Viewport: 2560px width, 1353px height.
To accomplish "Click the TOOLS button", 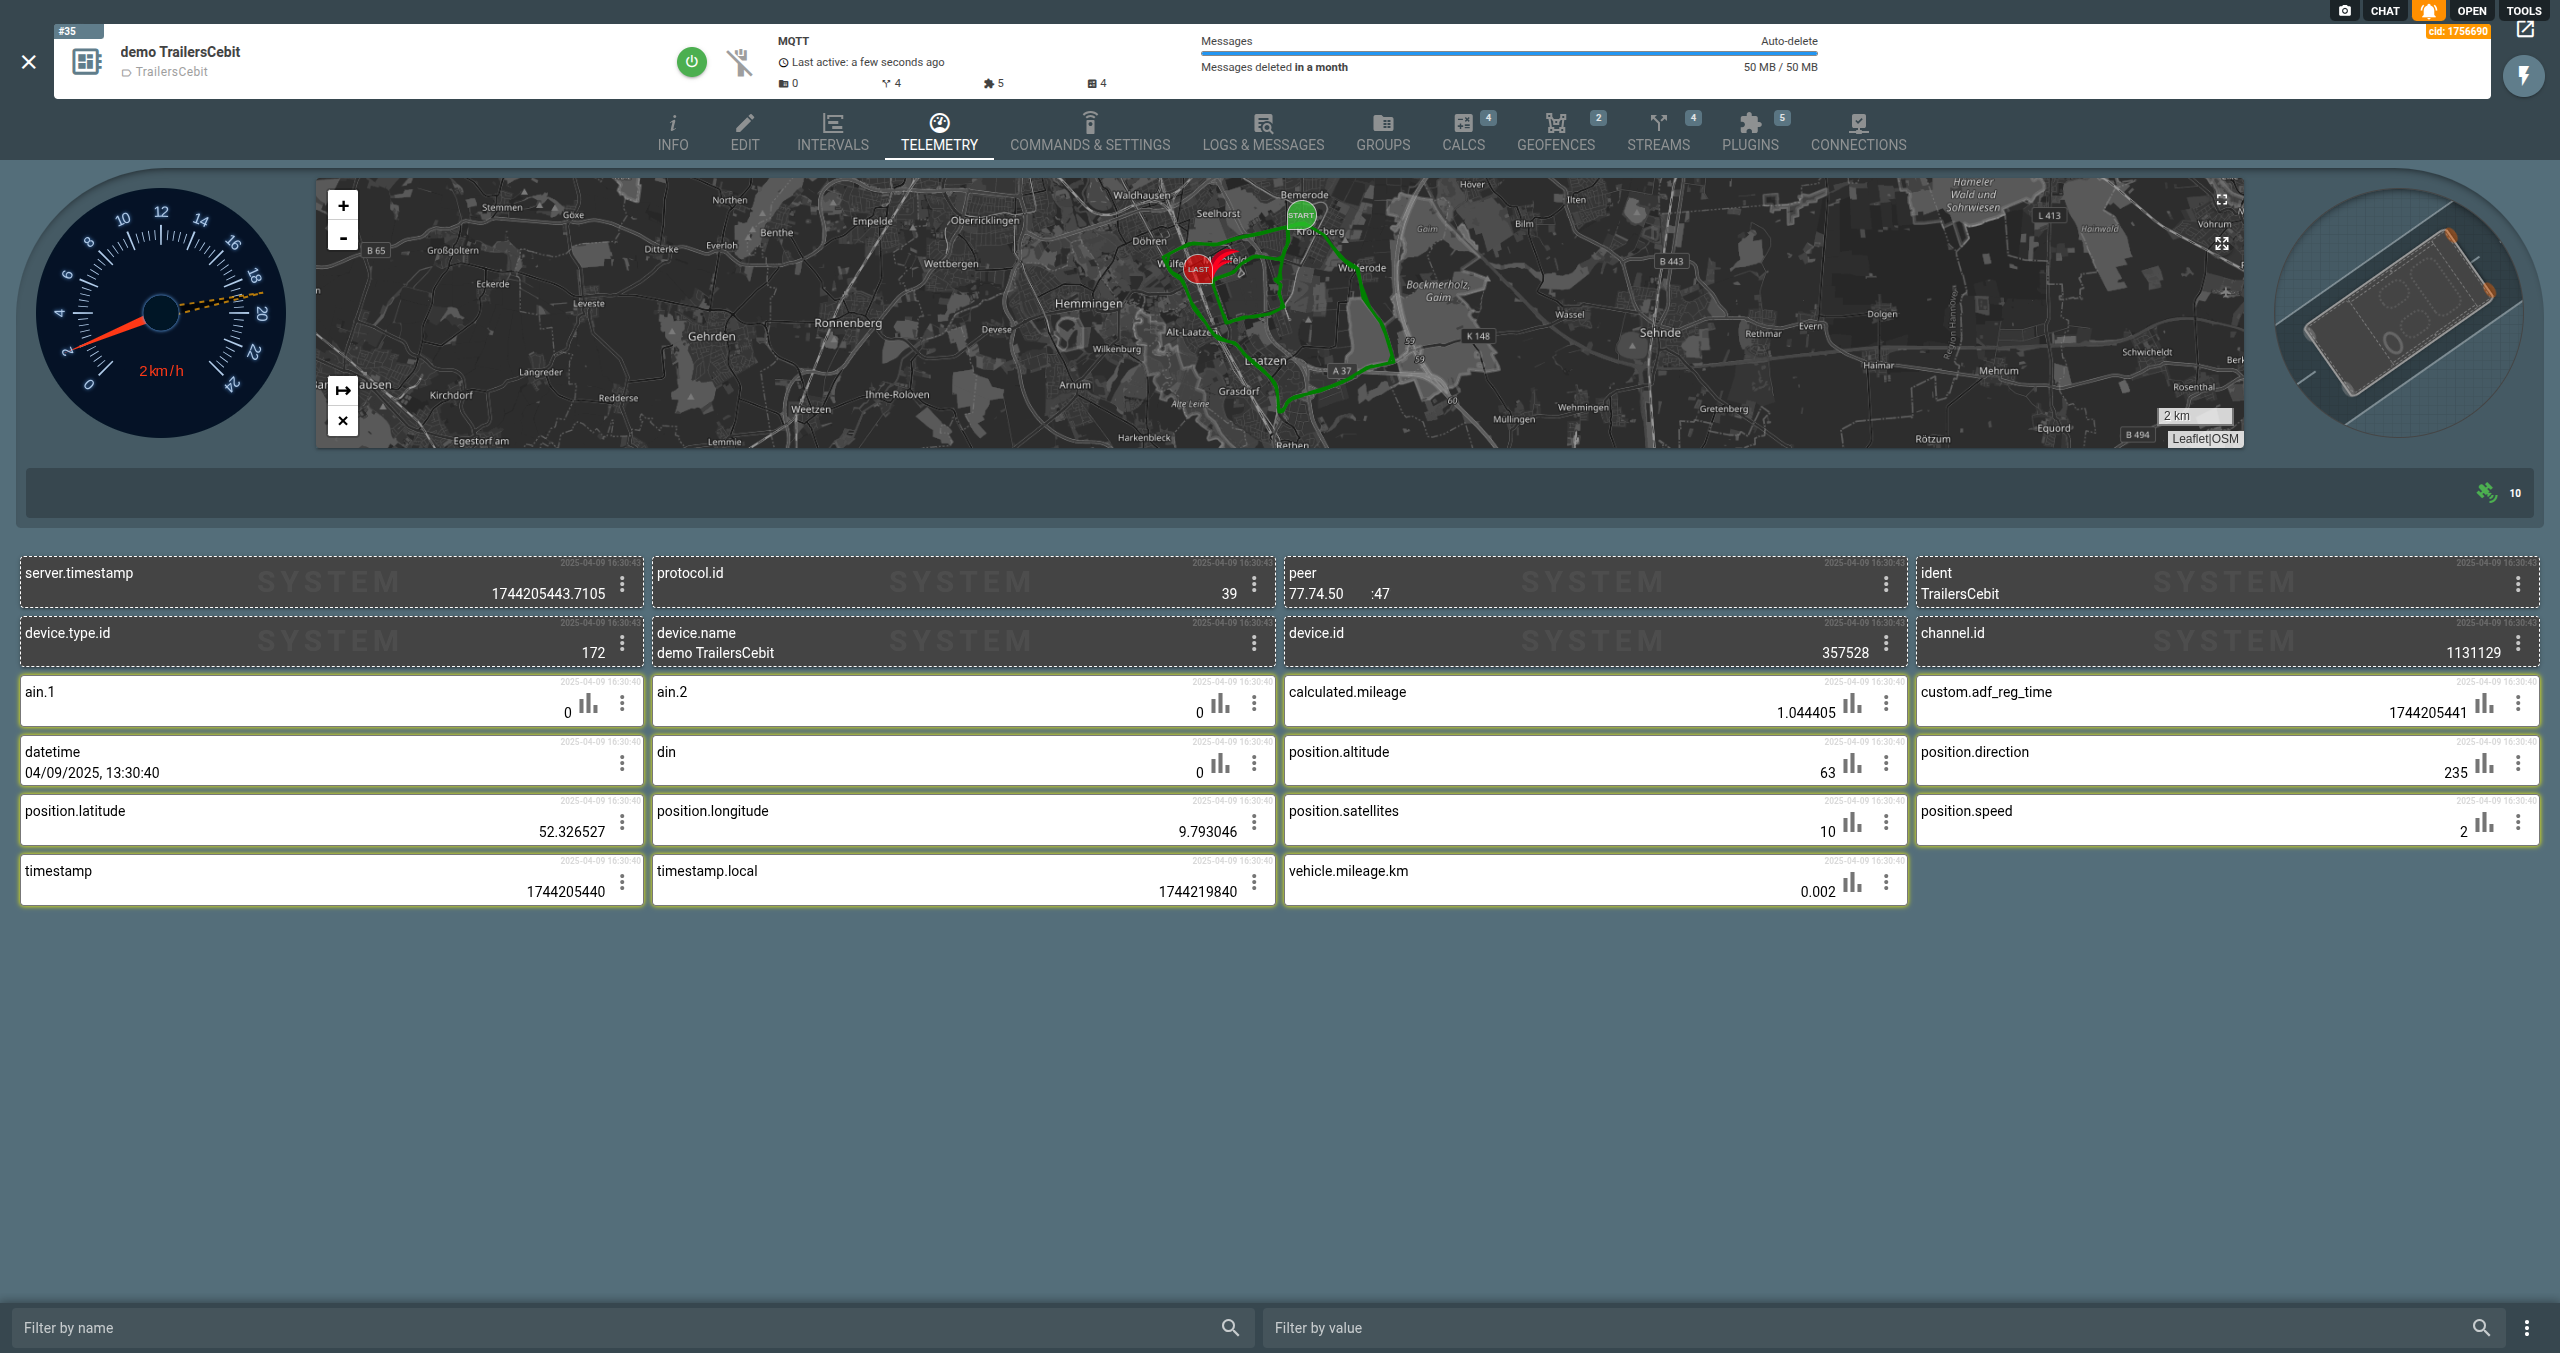I will coord(2523,11).
